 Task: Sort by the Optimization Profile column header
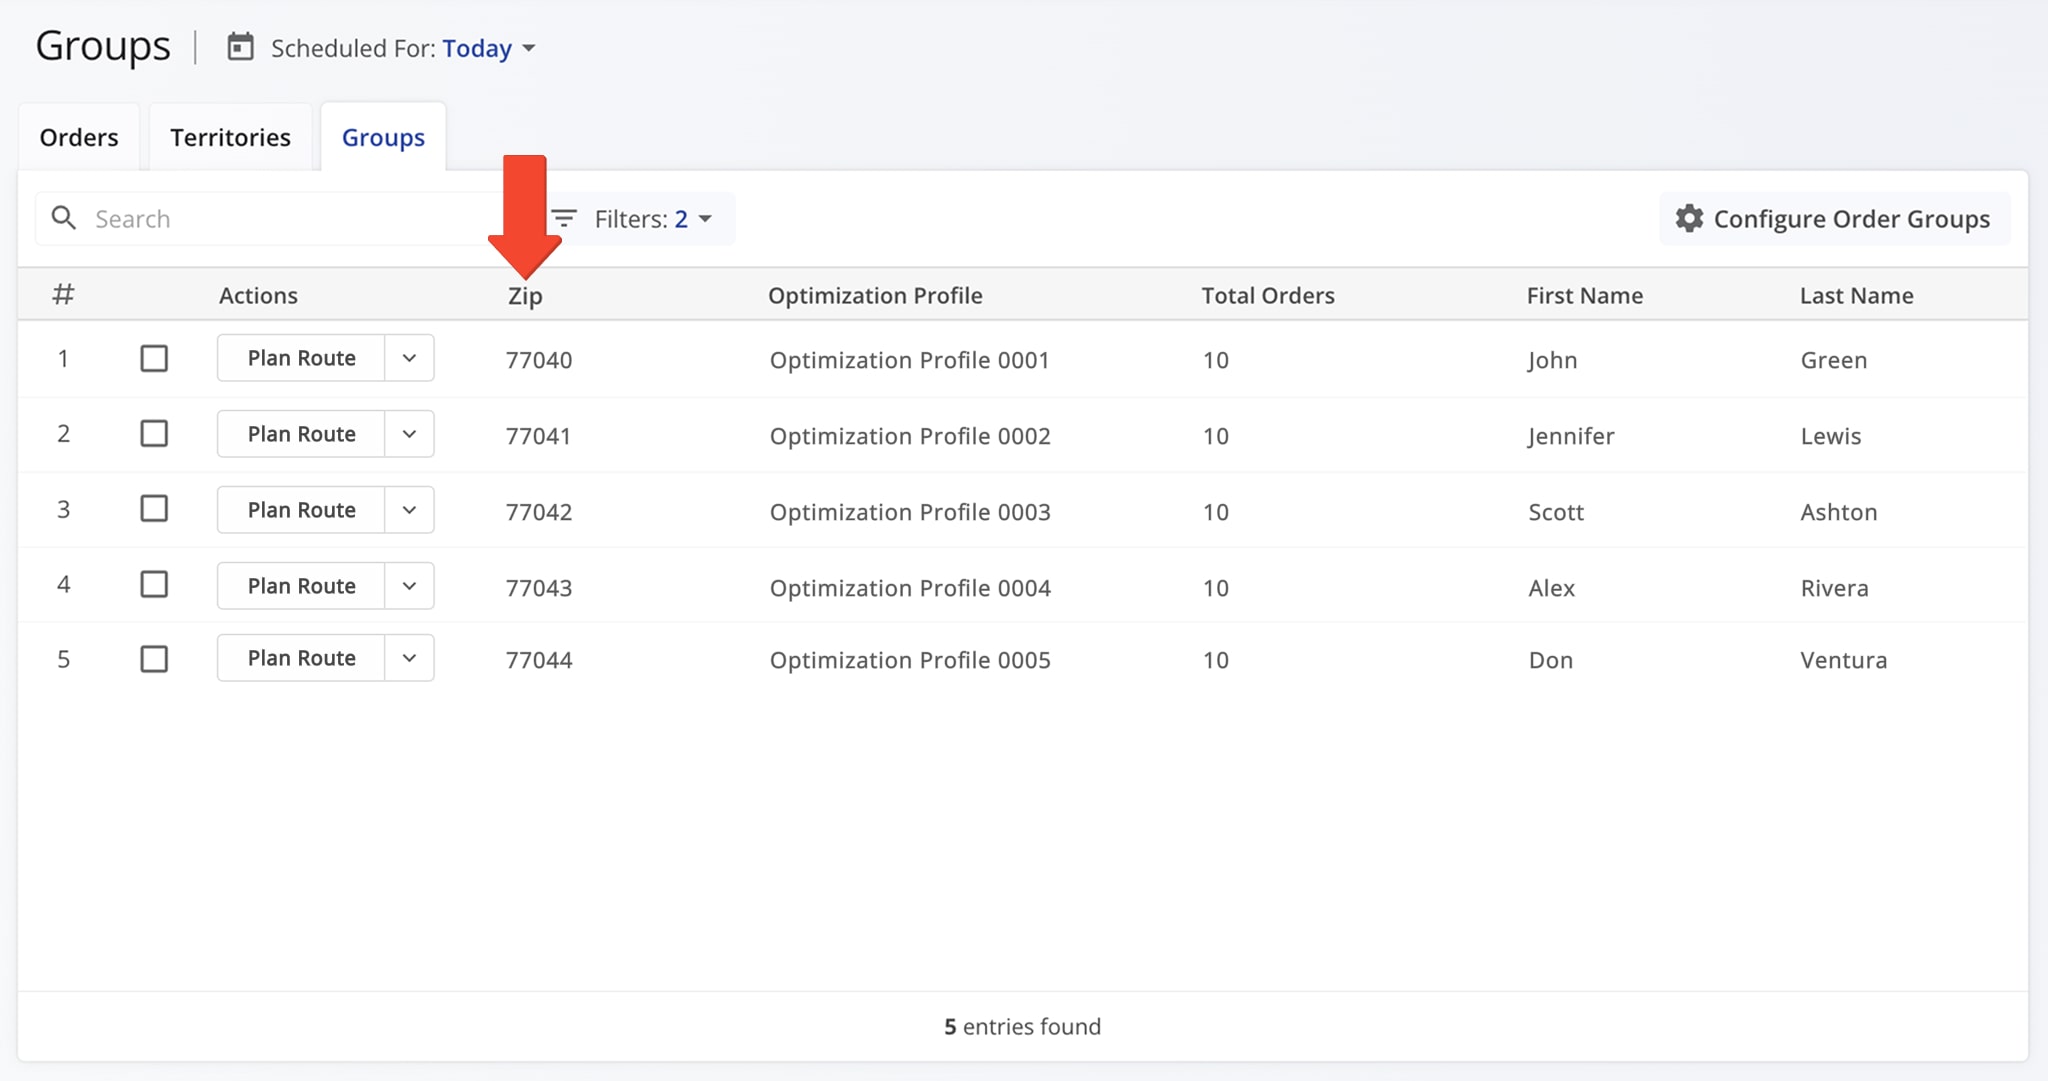(x=875, y=295)
